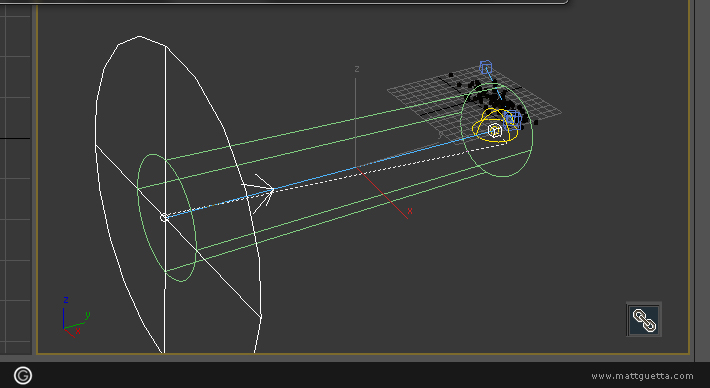The height and width of the screenshot is (388, 710).
Task: Select the yellow sphere gizmo
Action: coord(494,126)
